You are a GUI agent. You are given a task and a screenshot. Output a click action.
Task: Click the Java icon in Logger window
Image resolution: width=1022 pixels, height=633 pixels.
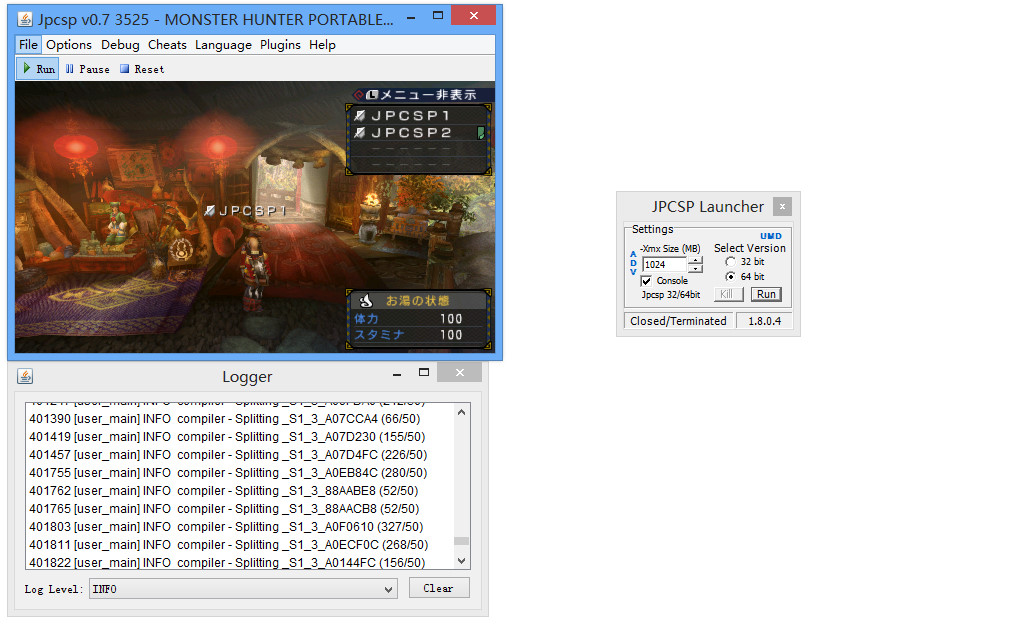25,376
